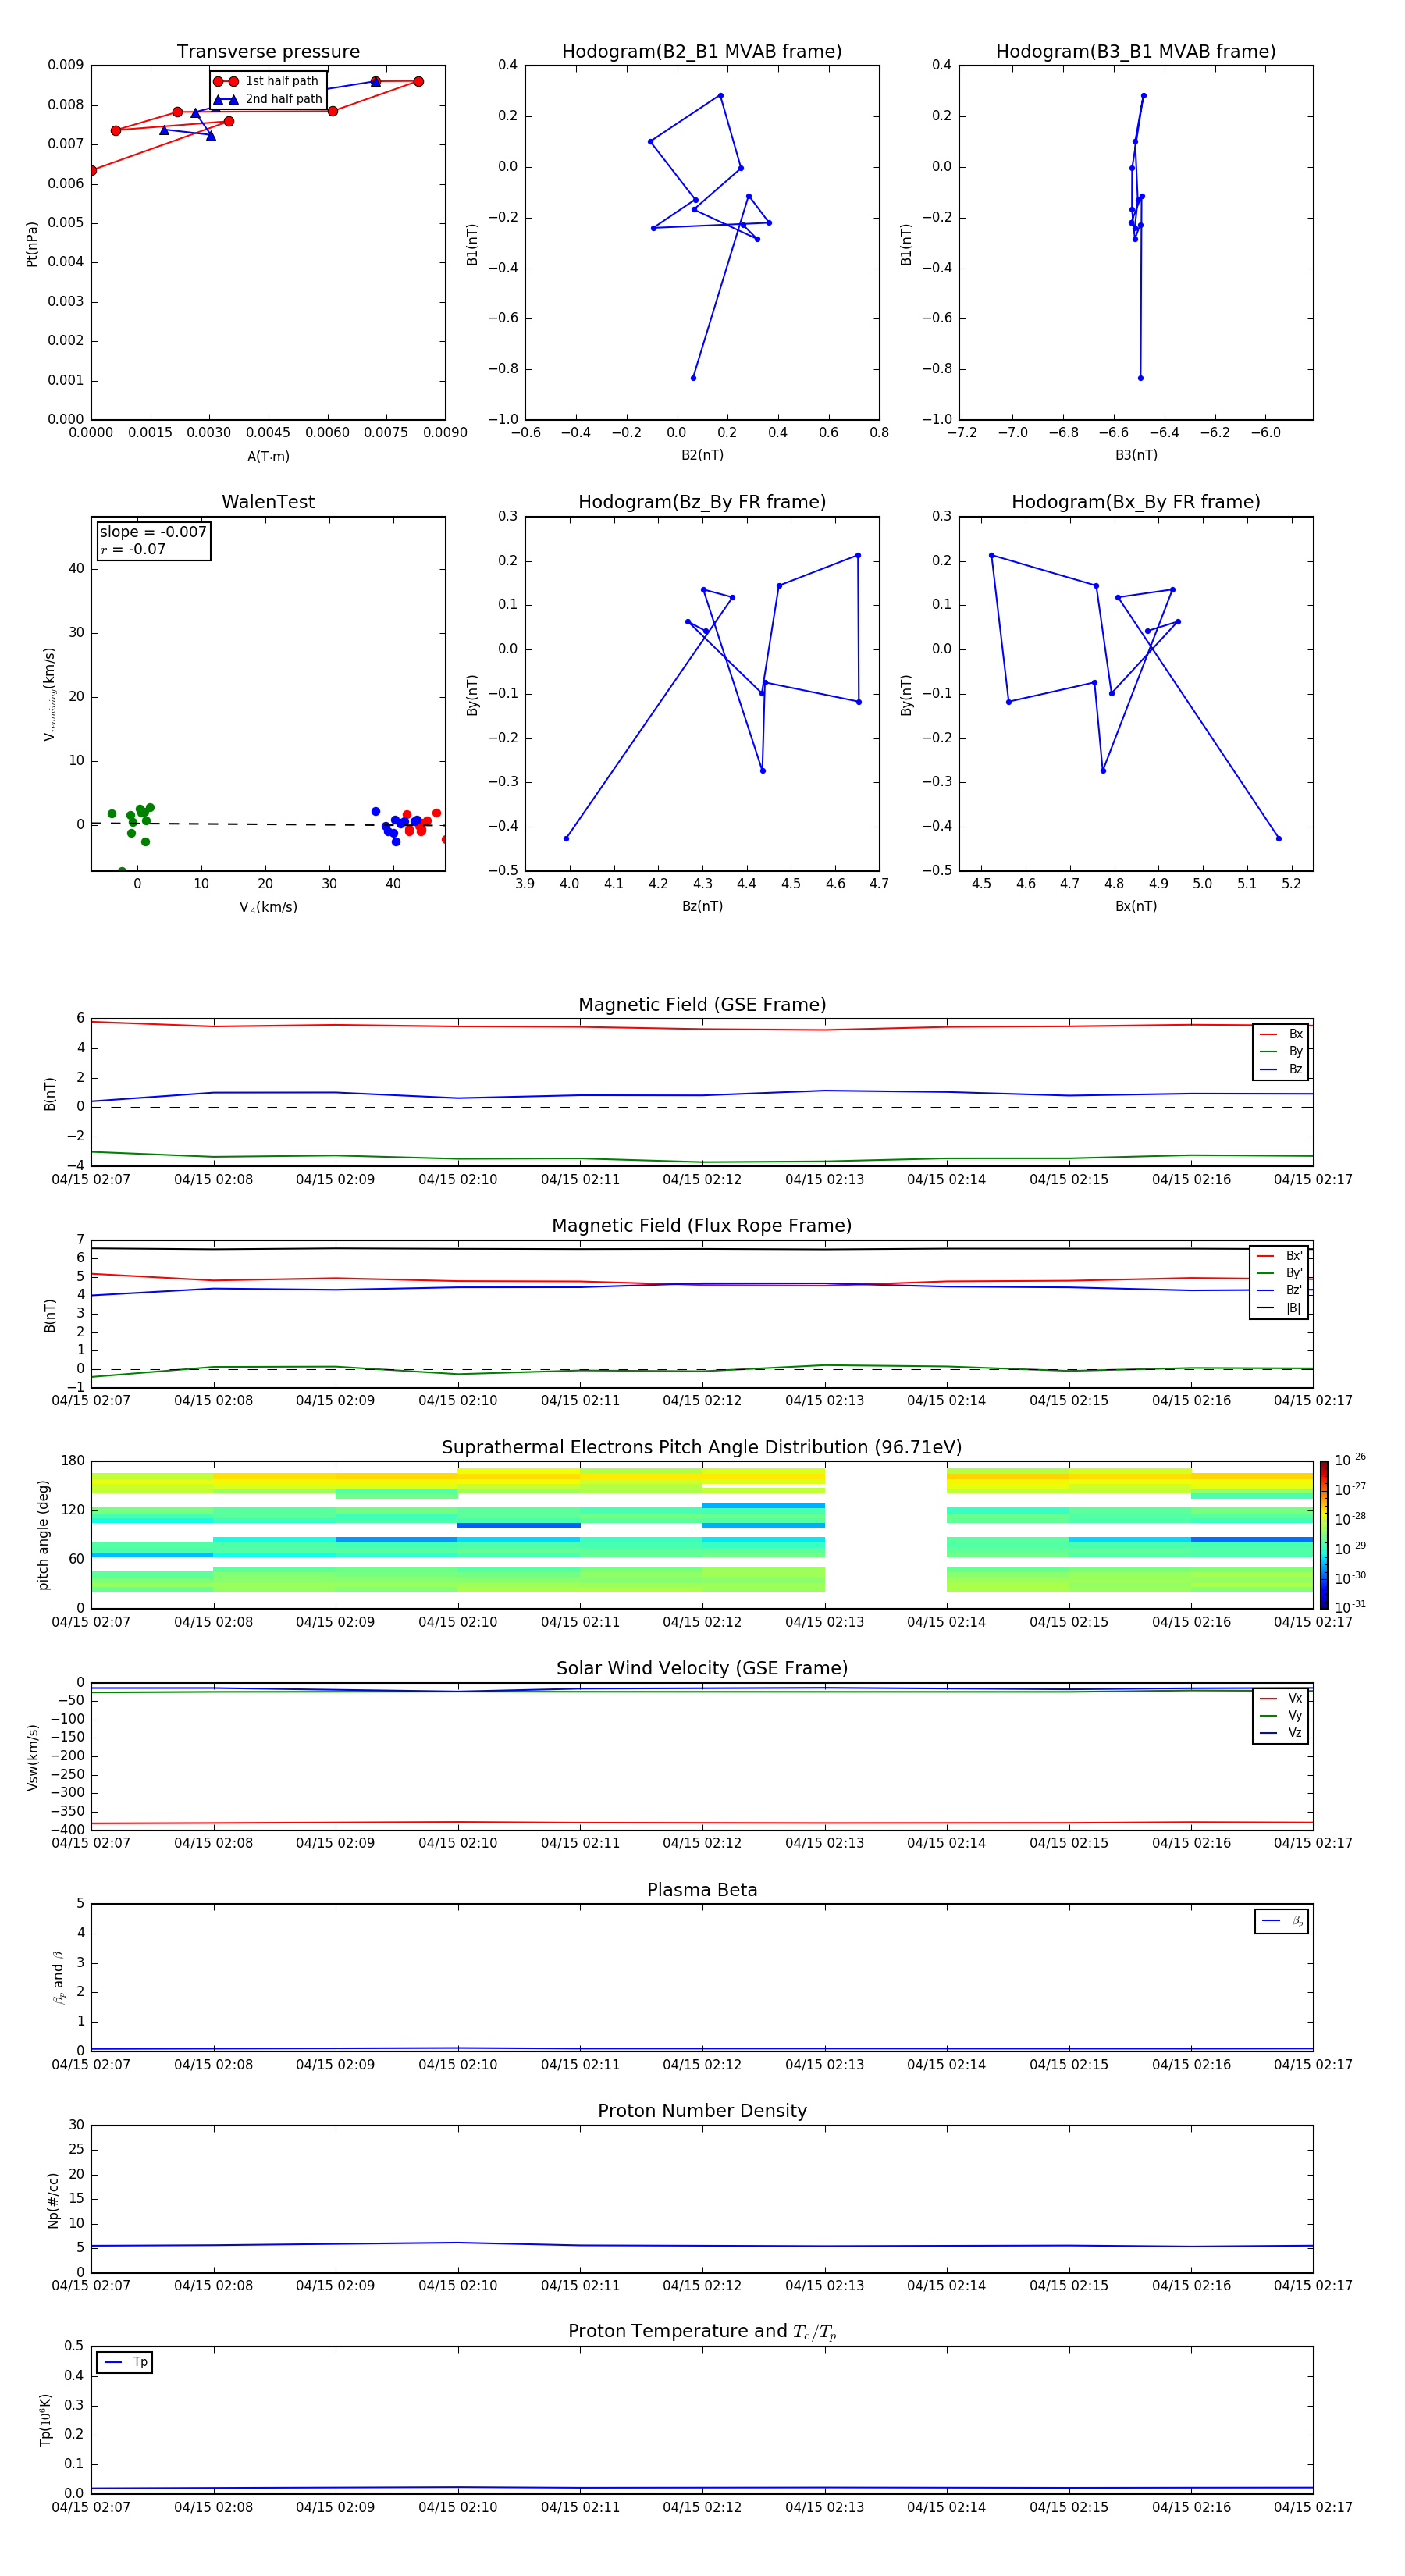Click the Suprathermal Electrons Pitch Angle Distribution title

(702, 1448)
